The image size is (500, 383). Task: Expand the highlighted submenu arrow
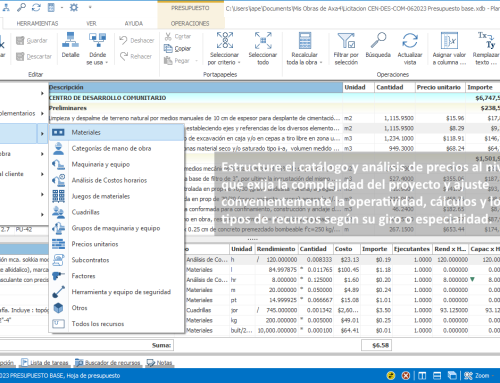[42, 134]
